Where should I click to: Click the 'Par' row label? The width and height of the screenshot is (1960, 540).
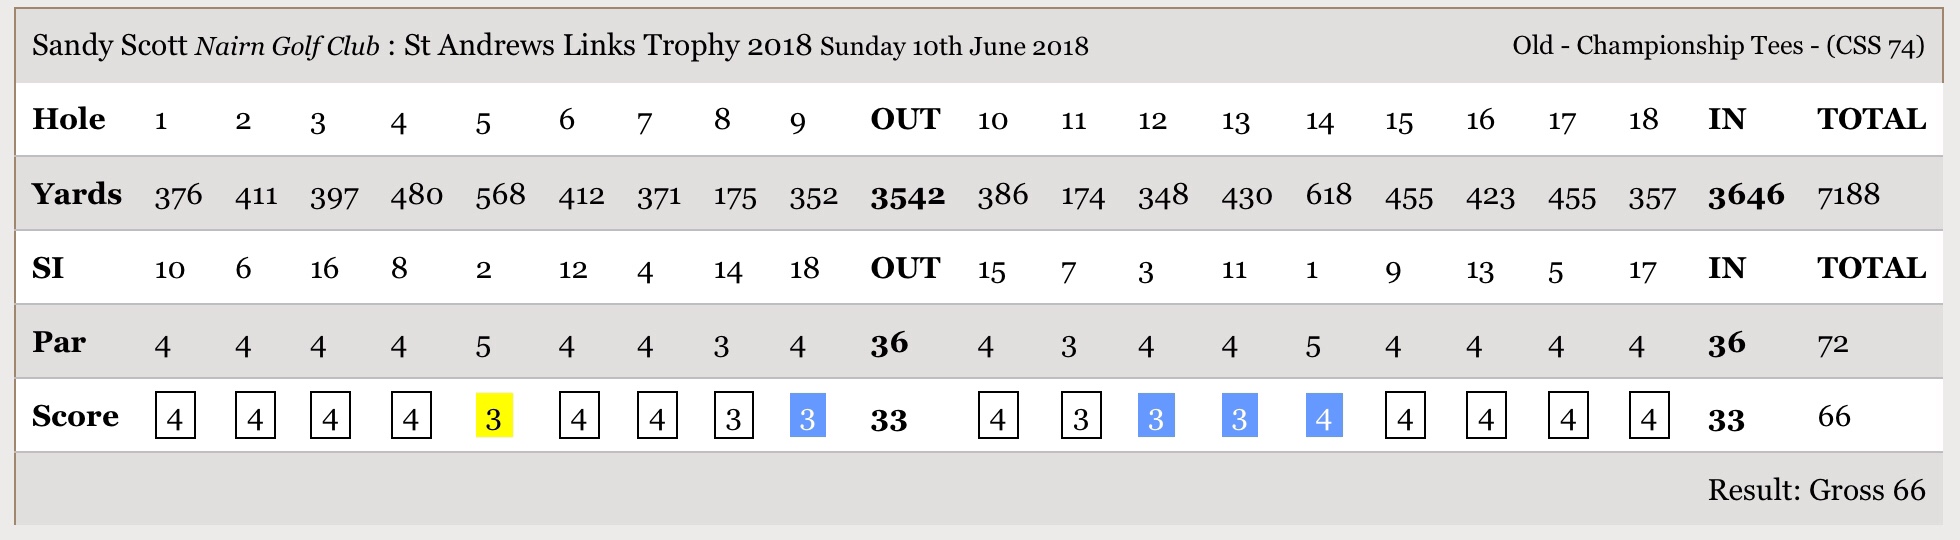click(59, 342)
